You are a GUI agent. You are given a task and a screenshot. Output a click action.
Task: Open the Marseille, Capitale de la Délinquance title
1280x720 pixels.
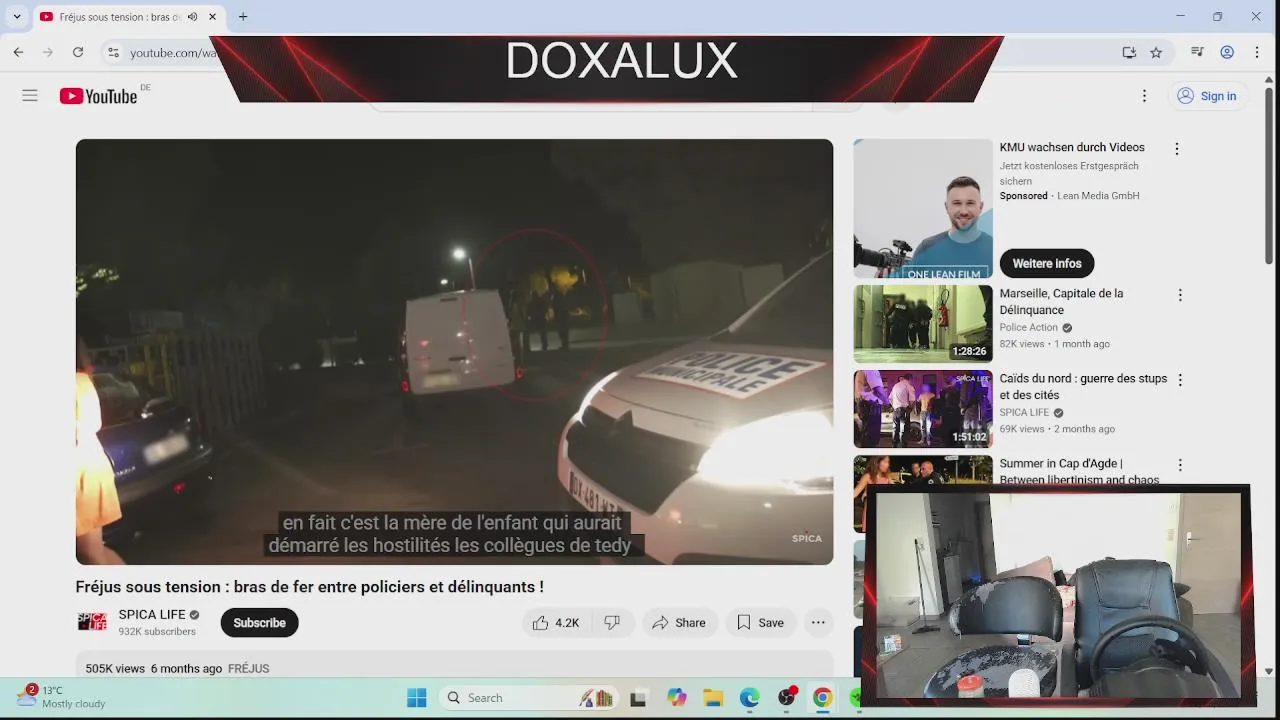pos(1061,302)
